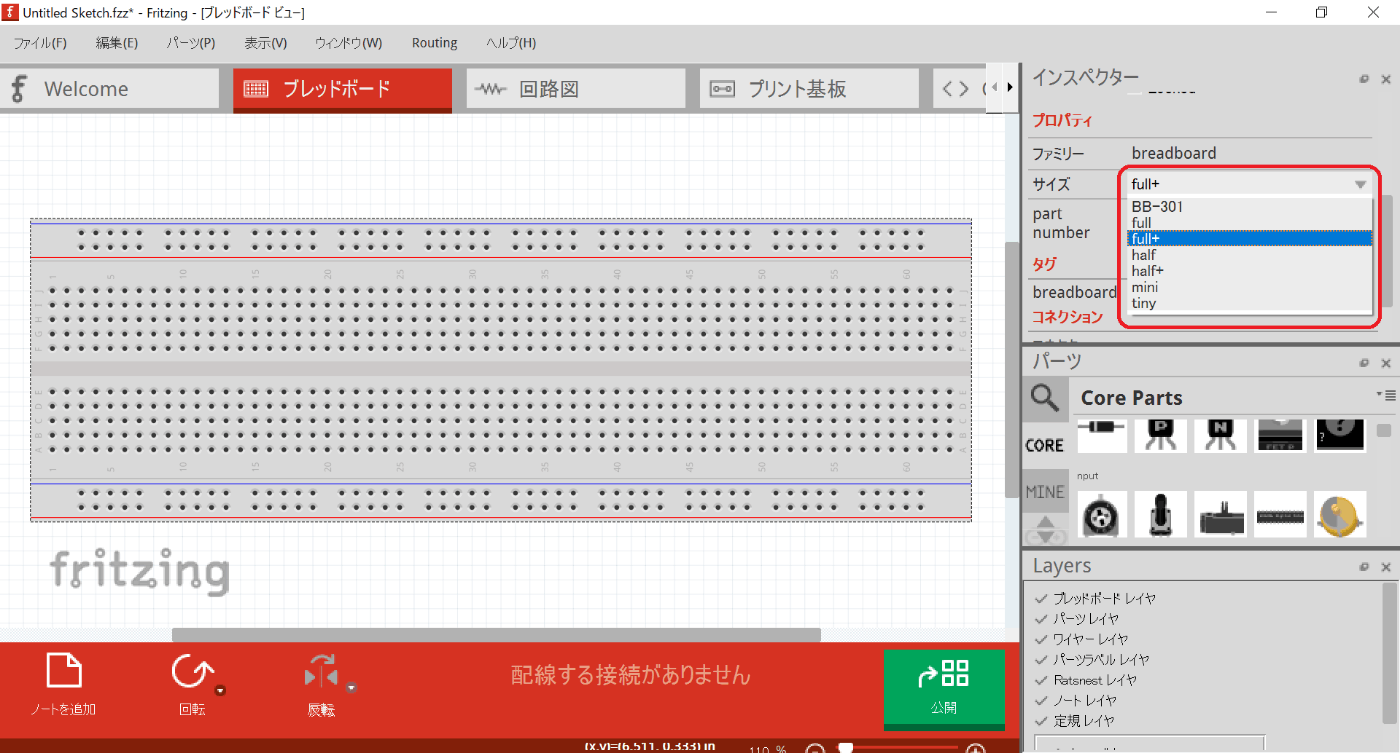The width and height of the screenshot is (1400, 753).
Task: Show more view tabs via right arrow
Action: (x=1010, y=88)
